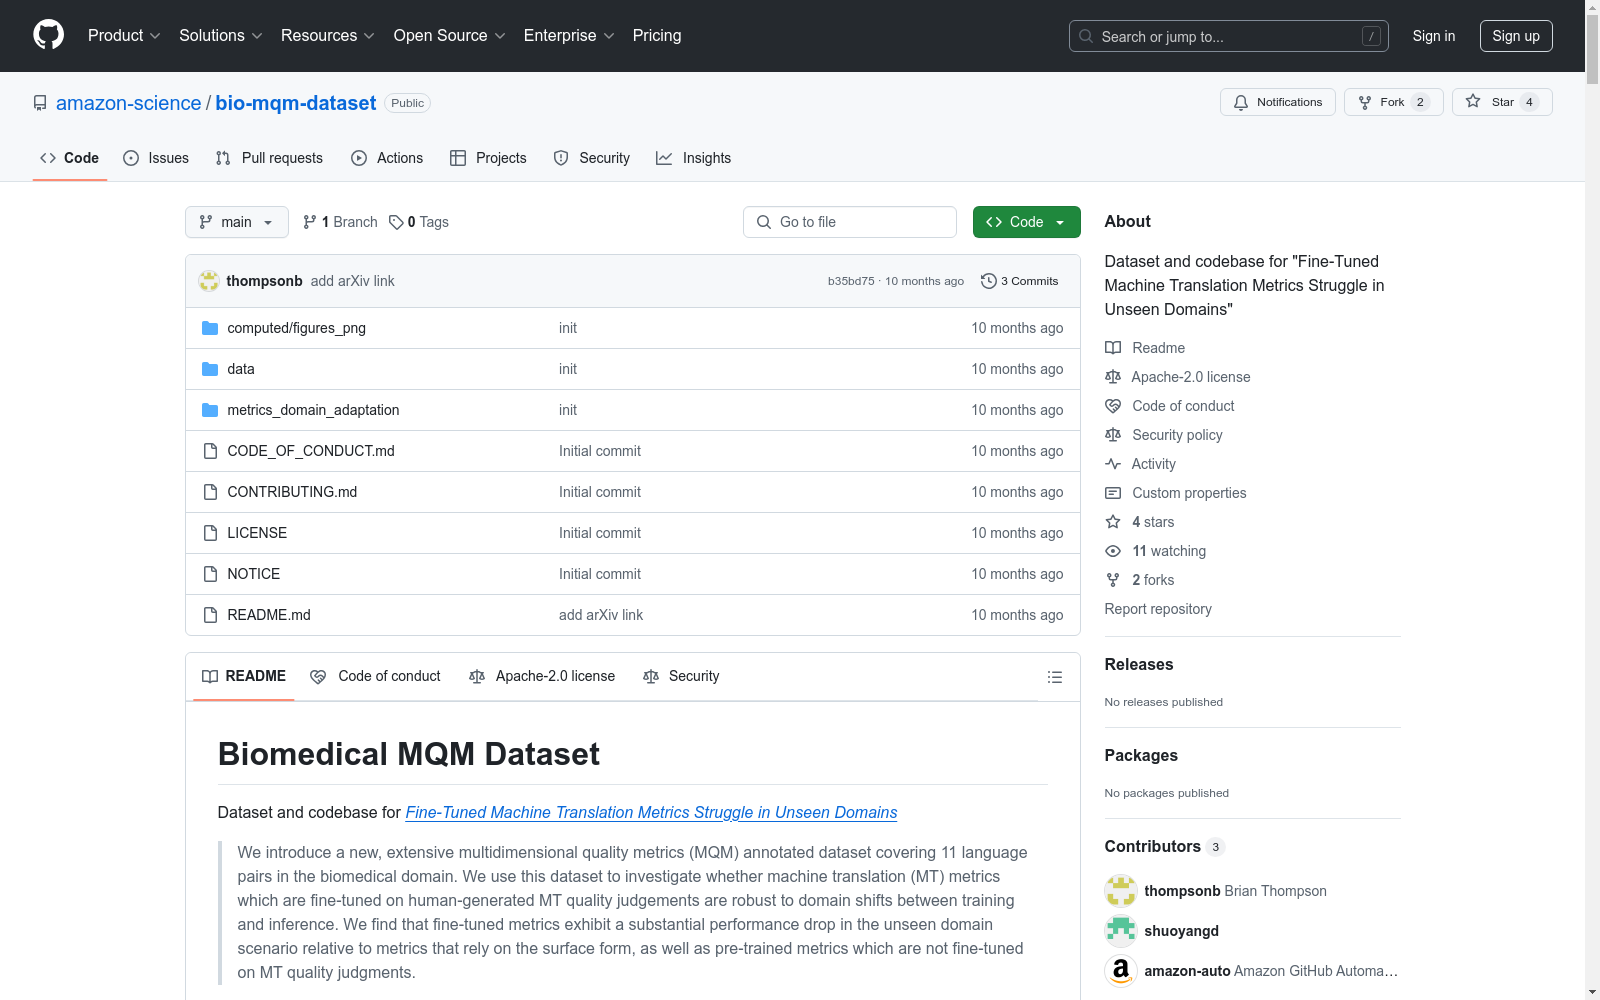Expand the Solutions menu
Screen dimensions: 1600x1000
pos(221,36)
